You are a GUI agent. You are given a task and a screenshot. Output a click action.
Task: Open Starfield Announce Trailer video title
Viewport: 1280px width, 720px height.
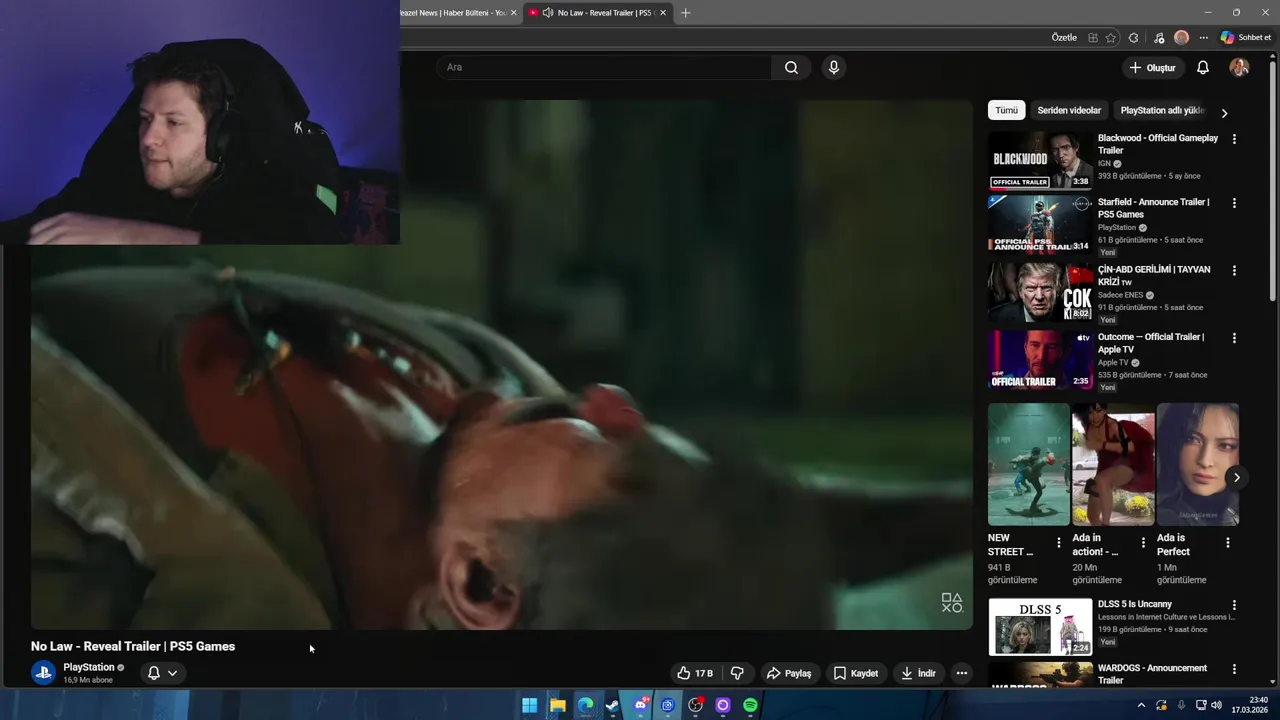[x=1153, y=208]
